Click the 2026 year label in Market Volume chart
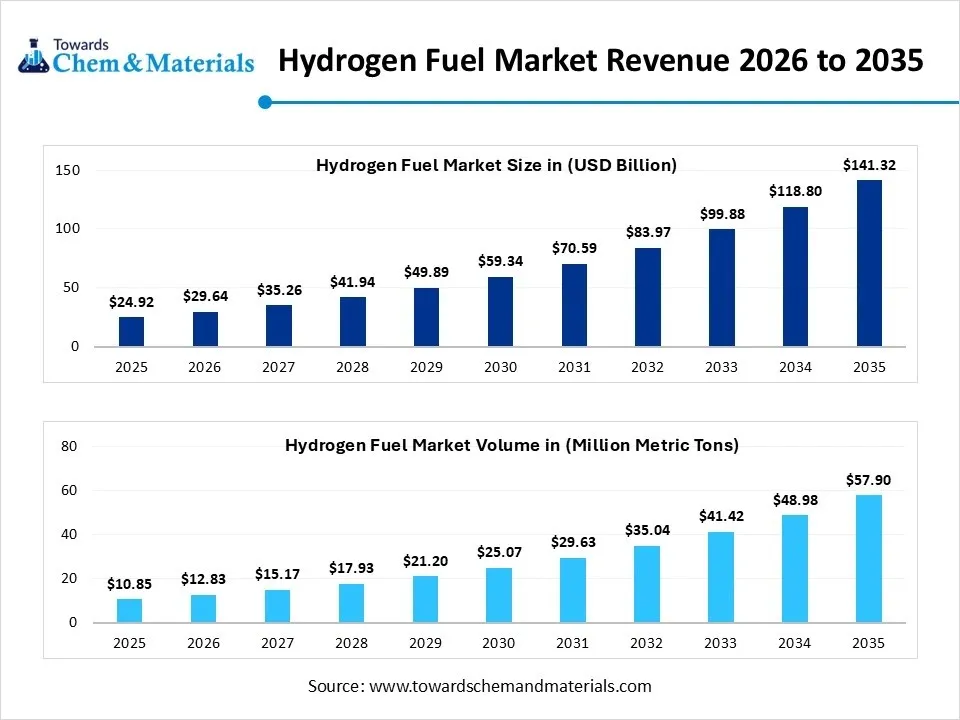Screen dimensions: 960x720 coord(203,643)
